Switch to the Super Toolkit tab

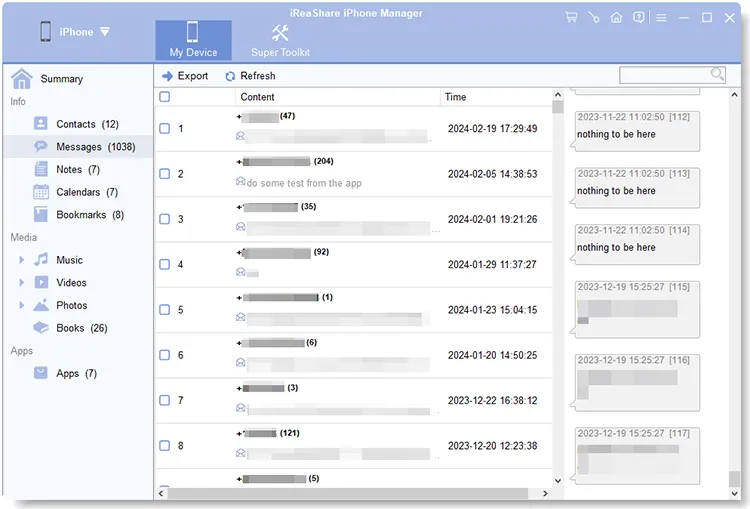[280, 40]
